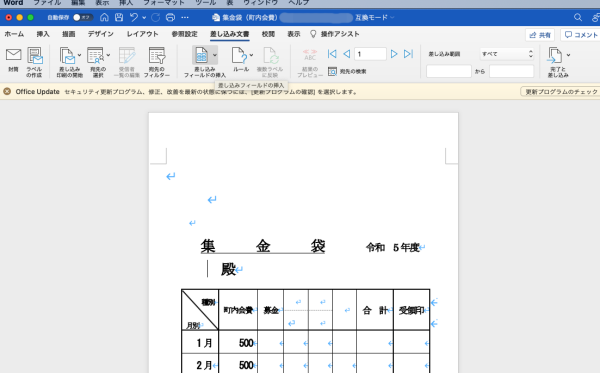Switch to the View (表示) ribbon tab

(294, 34)
